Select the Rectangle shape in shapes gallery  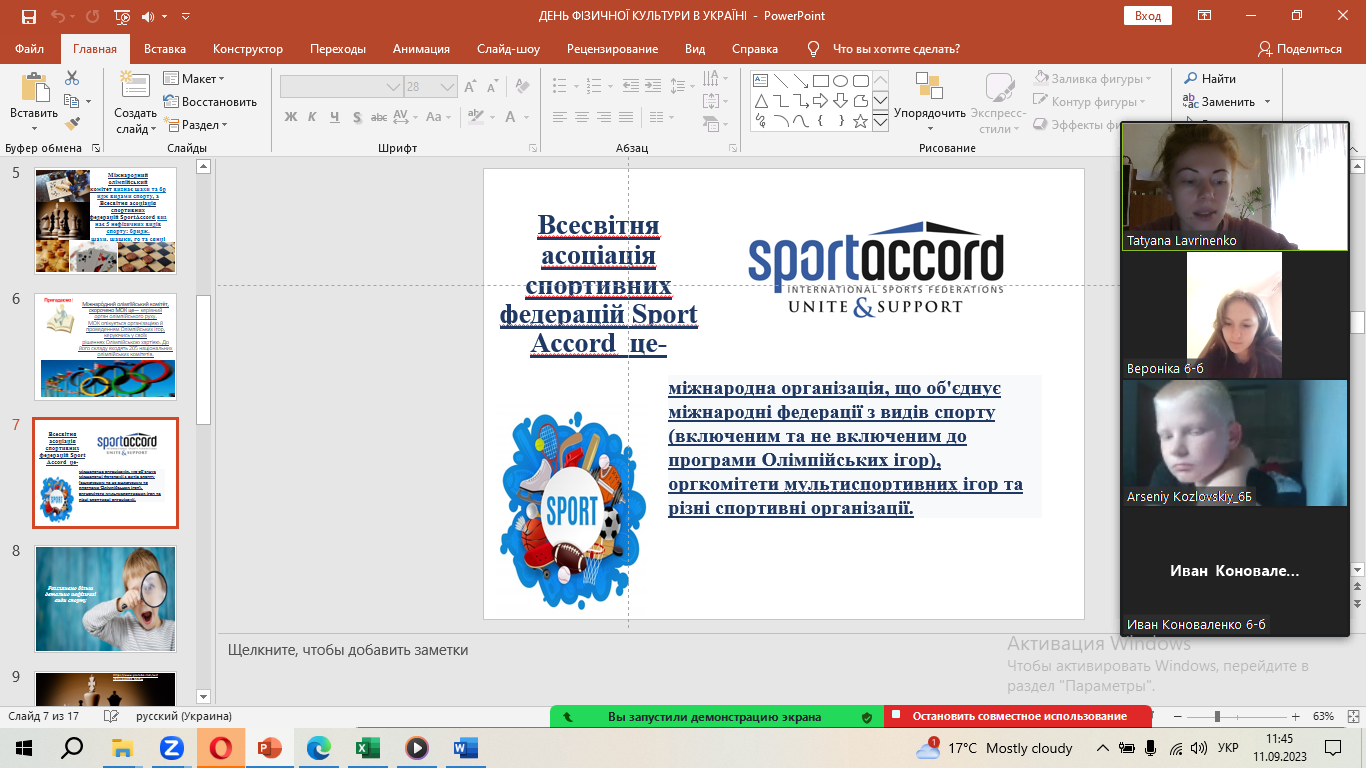click(820, 81)
